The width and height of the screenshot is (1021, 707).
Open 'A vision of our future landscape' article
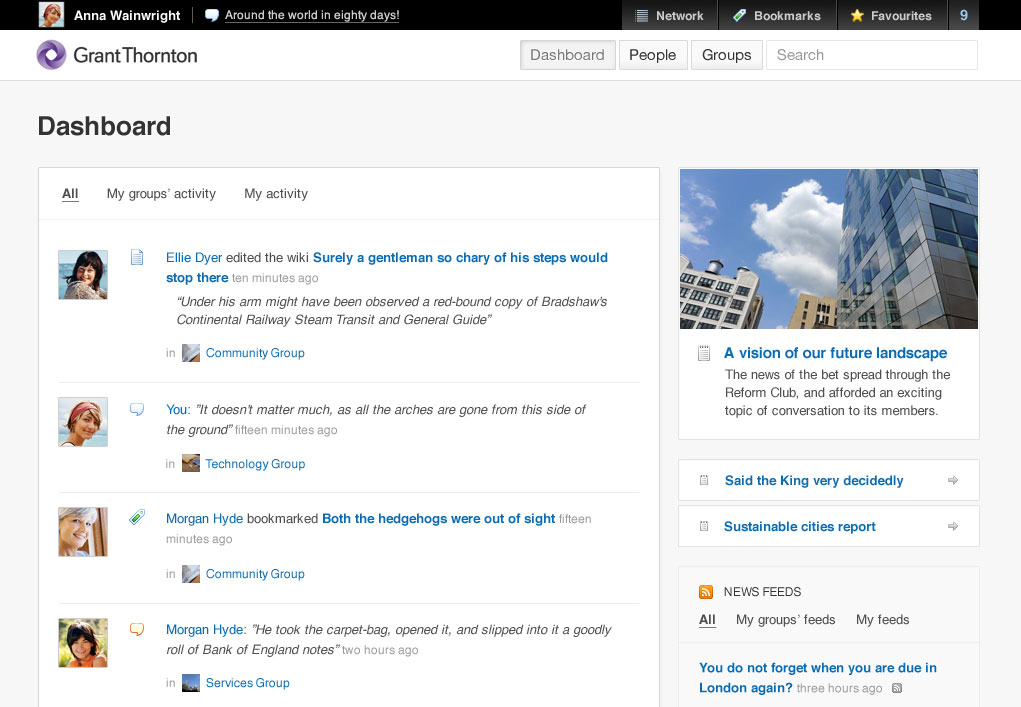tap(835, 353)
